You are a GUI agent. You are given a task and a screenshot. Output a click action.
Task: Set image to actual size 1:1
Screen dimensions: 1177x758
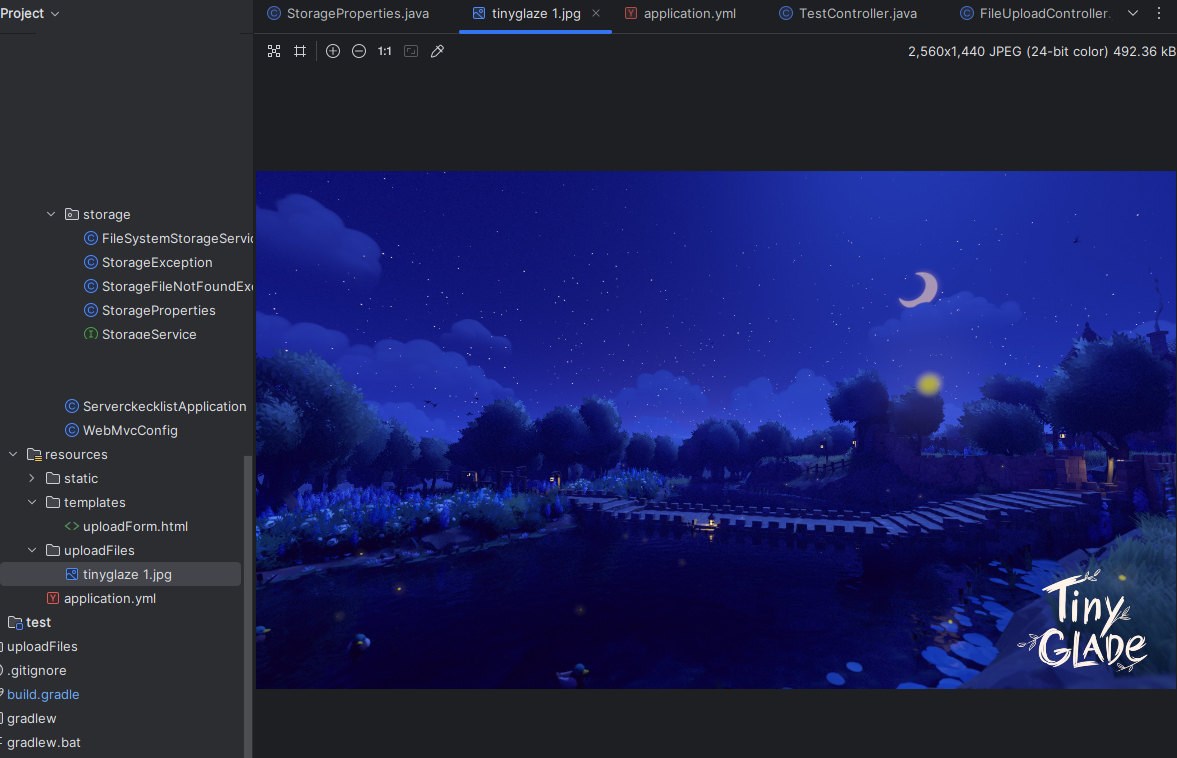pos(385,51)
